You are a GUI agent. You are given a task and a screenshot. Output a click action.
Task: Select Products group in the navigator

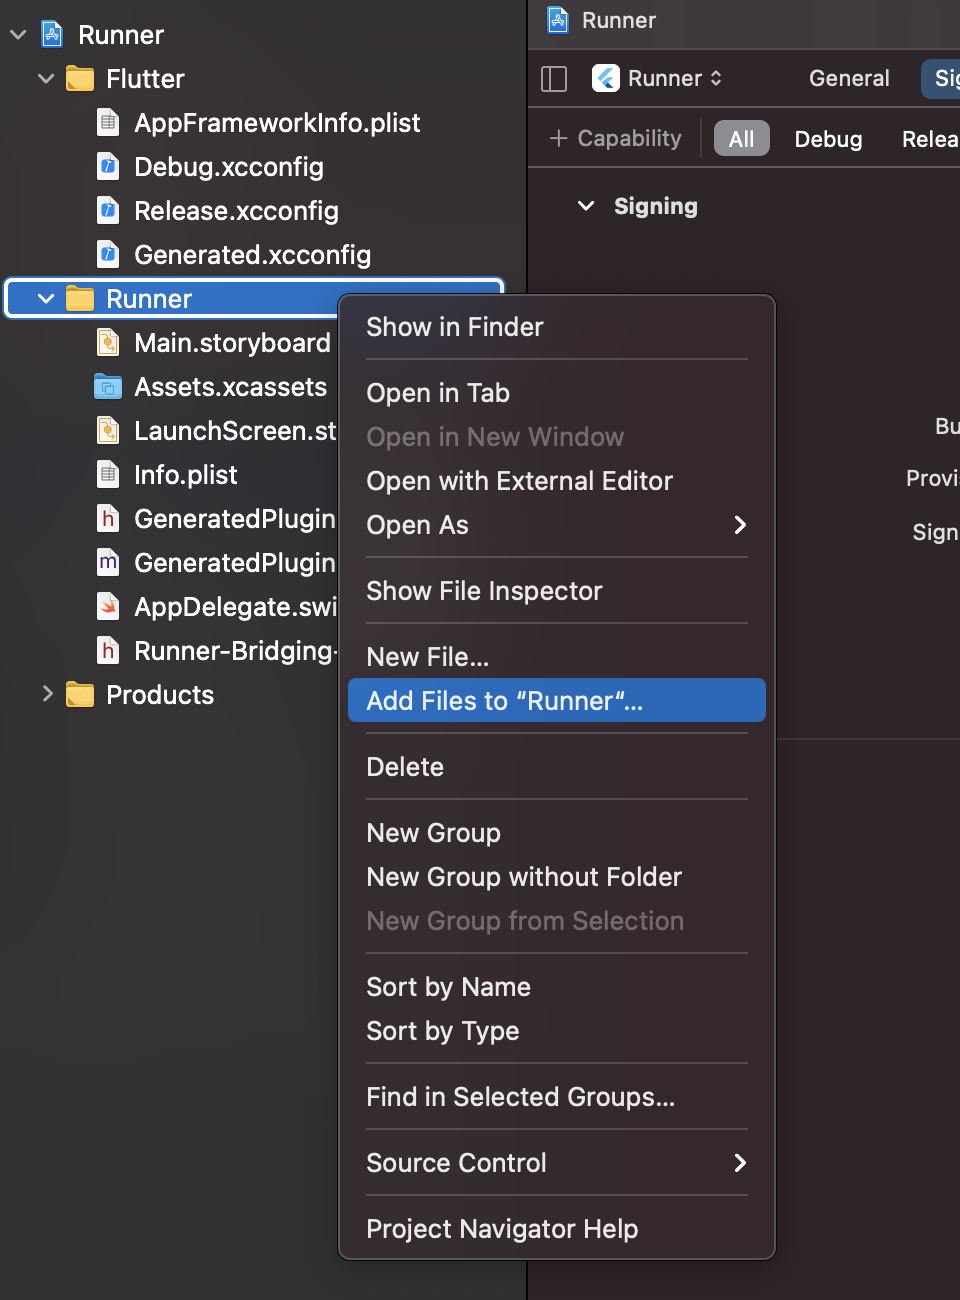(160, 694)
